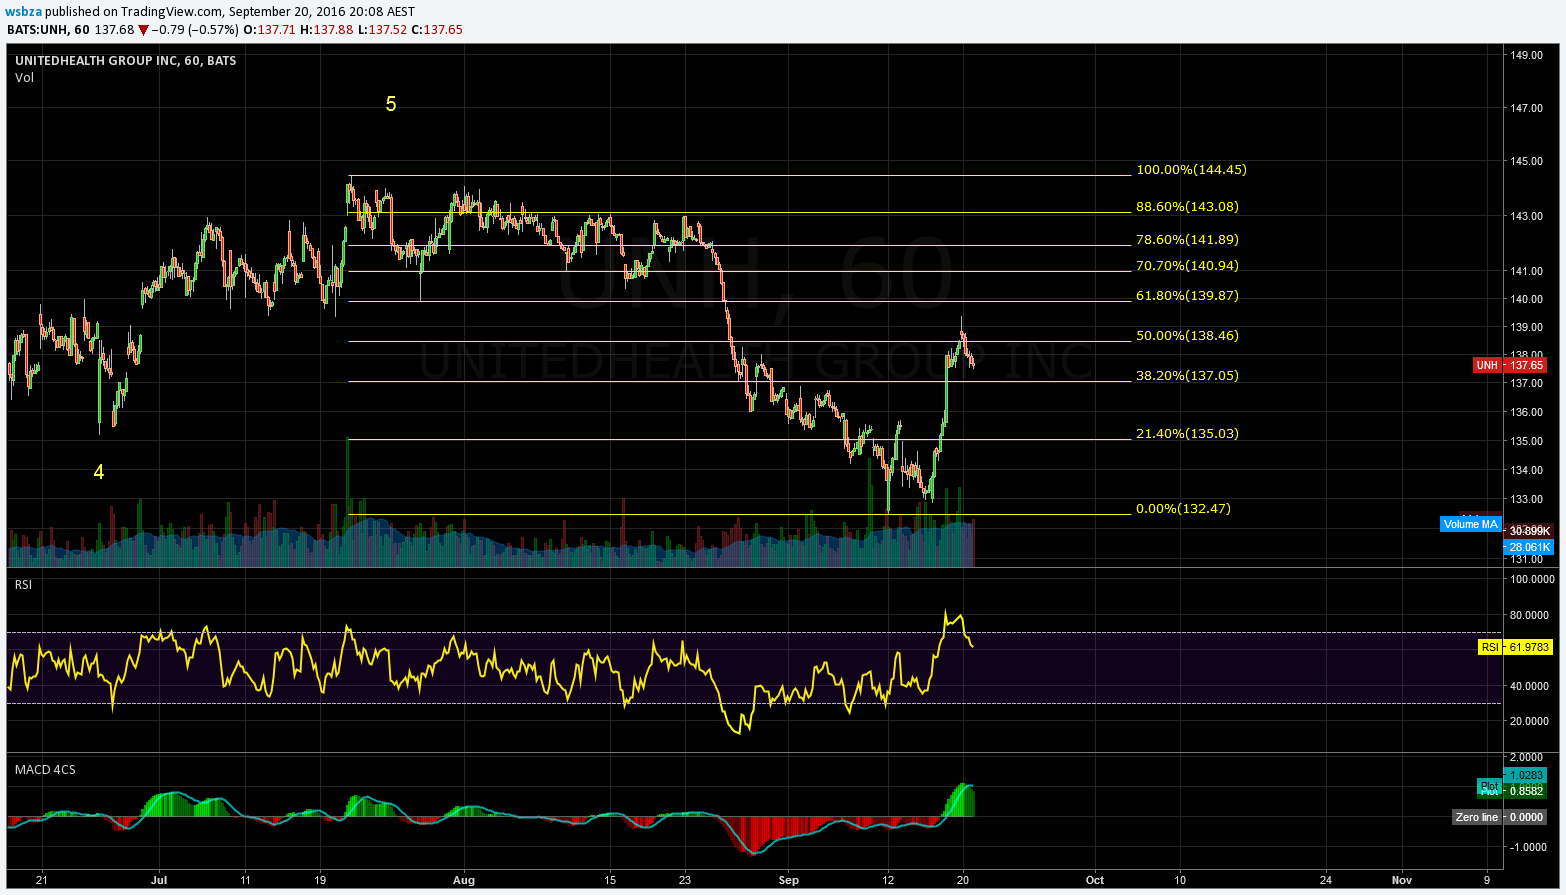Click the date 23 on the time axis
1566x895 pixels.
tap(684, 880)
